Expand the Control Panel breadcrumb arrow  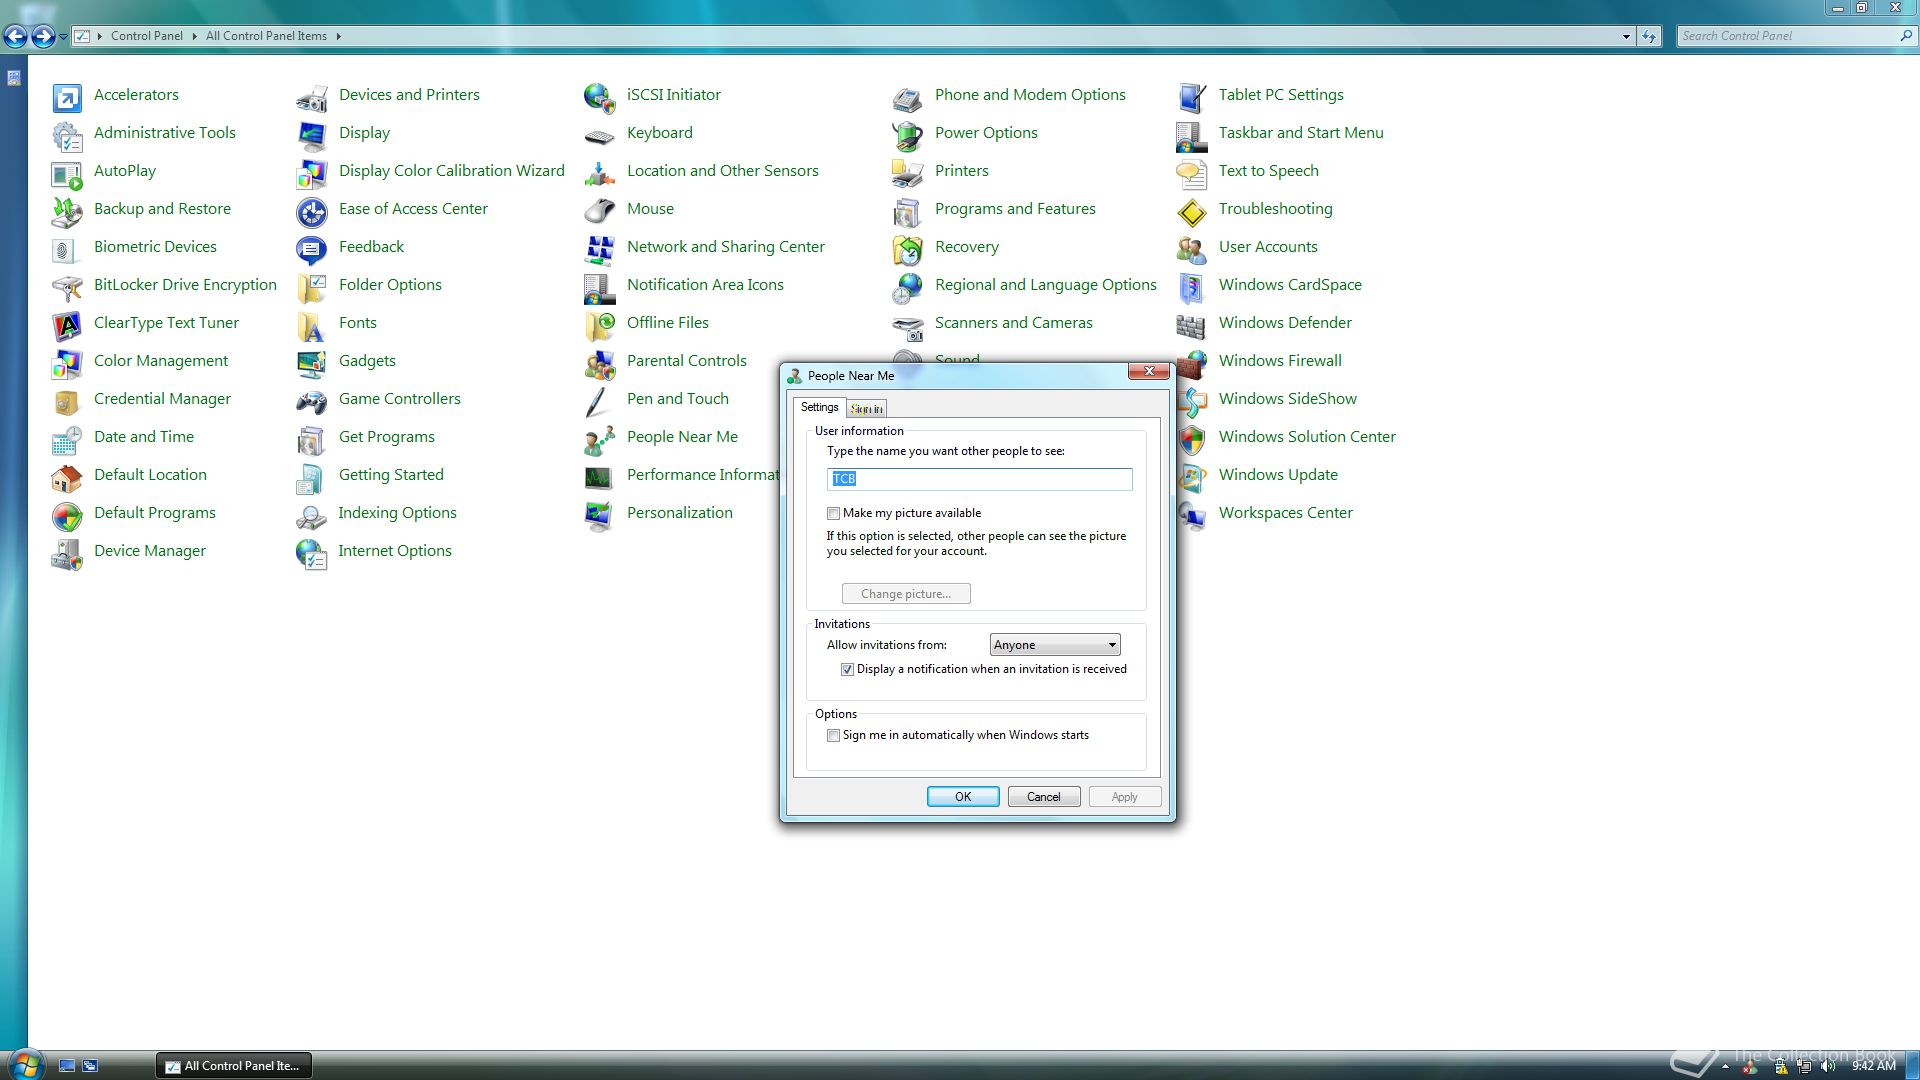194,36
